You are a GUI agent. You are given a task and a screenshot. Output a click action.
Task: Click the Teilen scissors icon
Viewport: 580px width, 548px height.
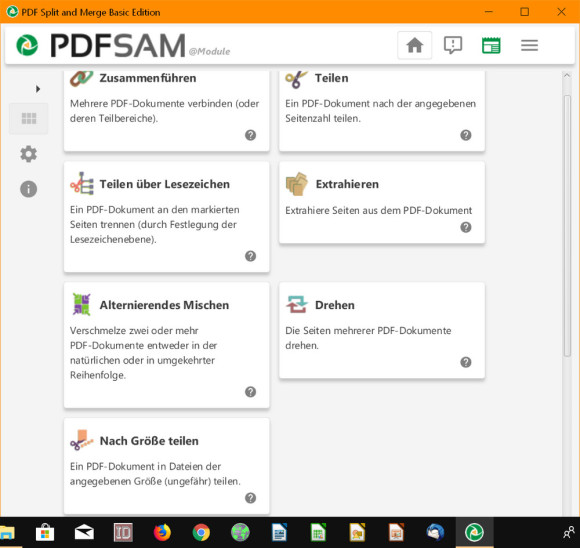tap(296, 79)
